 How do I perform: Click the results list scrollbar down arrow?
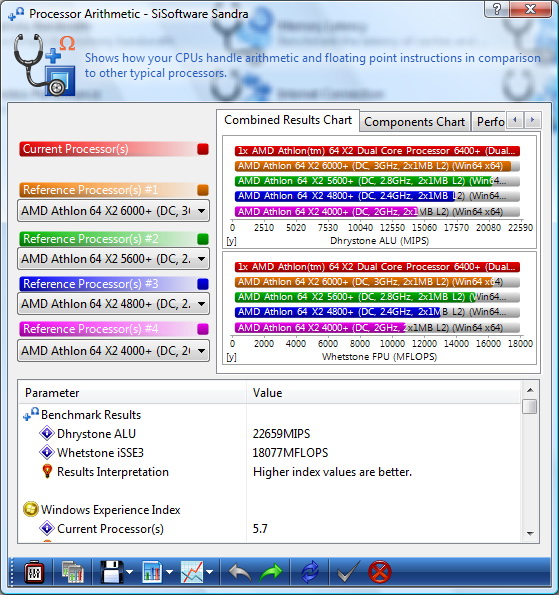[x=531, y=534]
